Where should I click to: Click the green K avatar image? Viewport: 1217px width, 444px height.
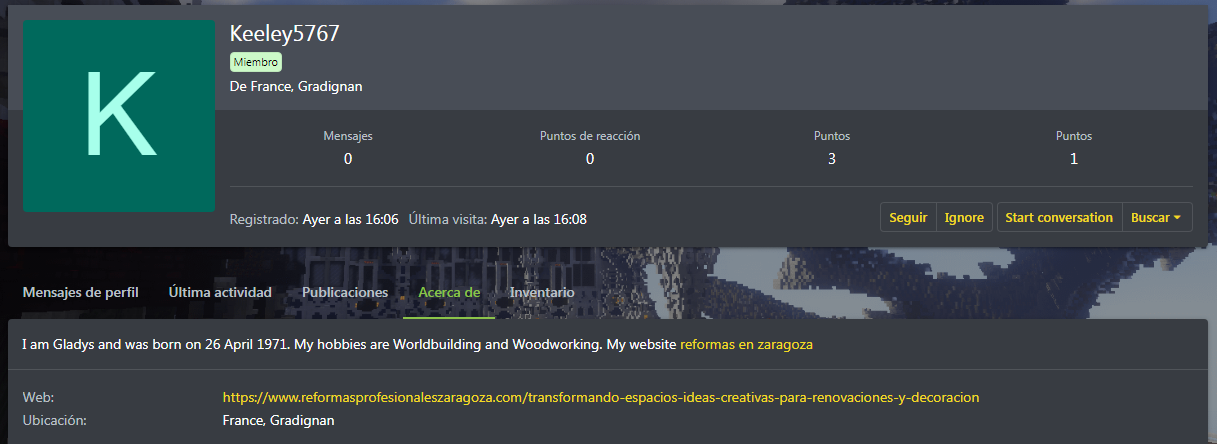119,116
